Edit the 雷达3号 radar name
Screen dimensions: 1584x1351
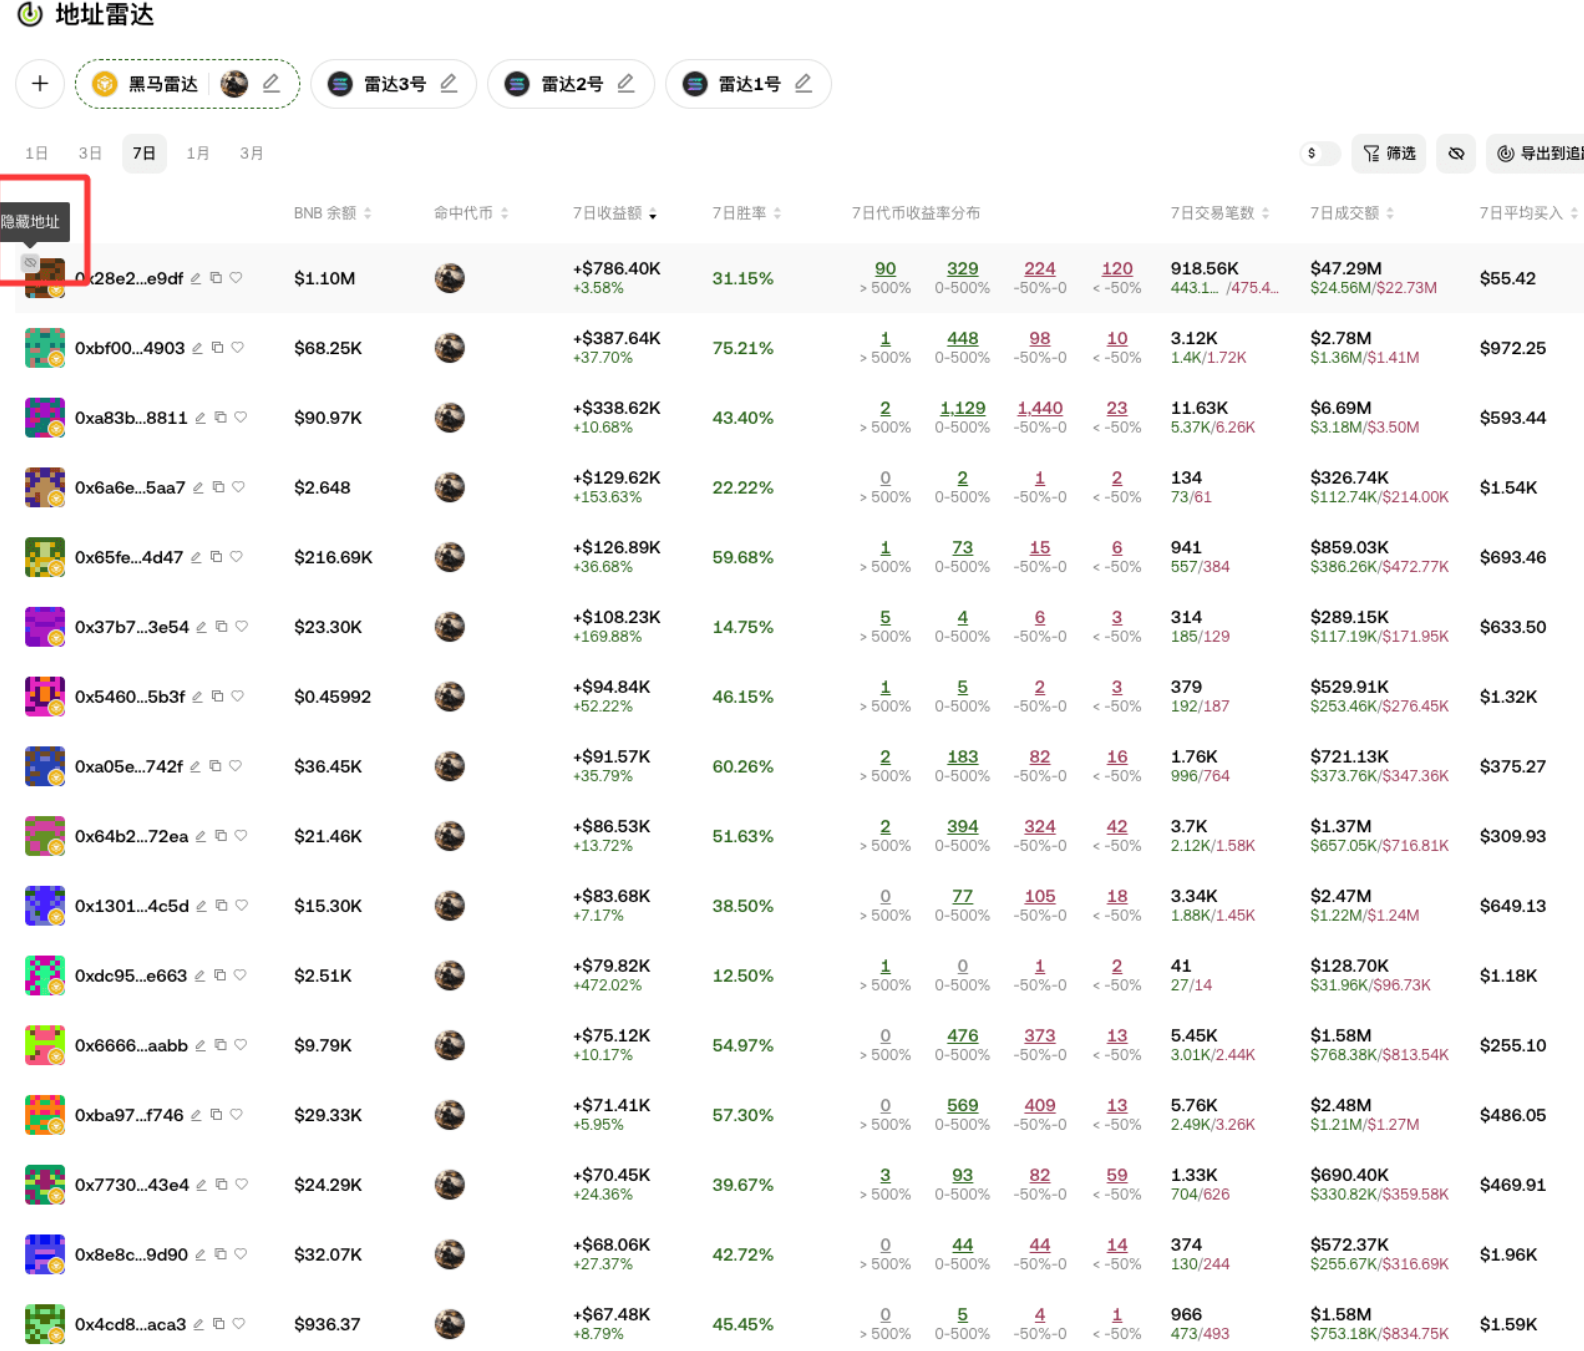449,84
